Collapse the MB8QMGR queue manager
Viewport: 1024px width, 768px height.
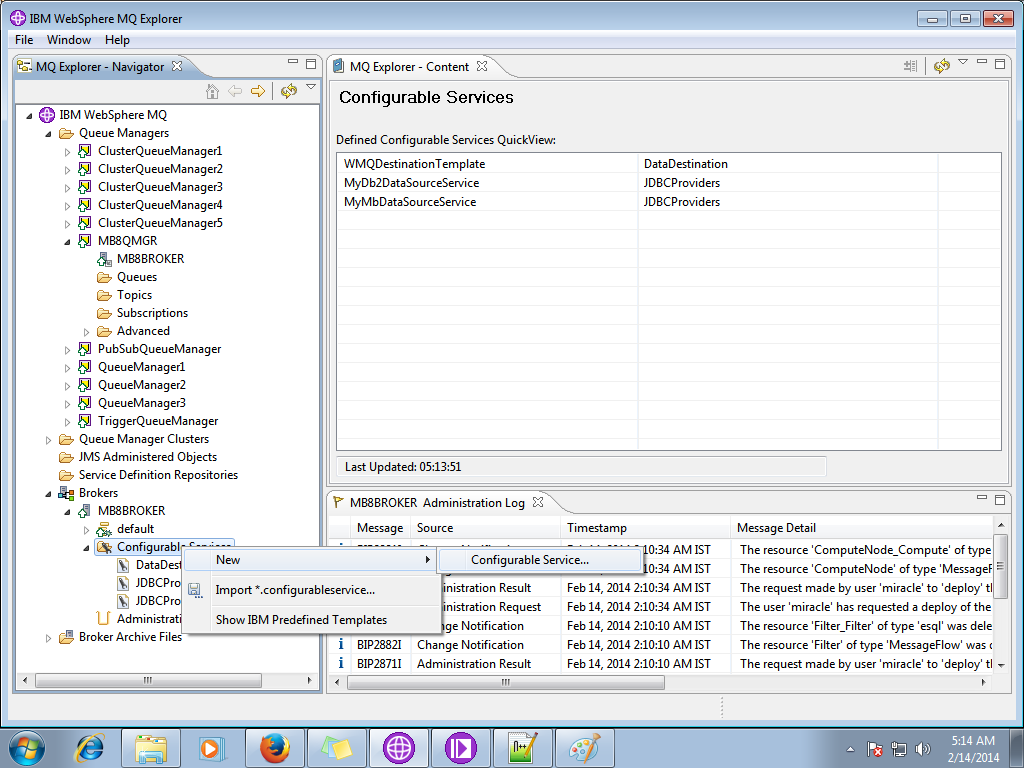click(67, 242)
